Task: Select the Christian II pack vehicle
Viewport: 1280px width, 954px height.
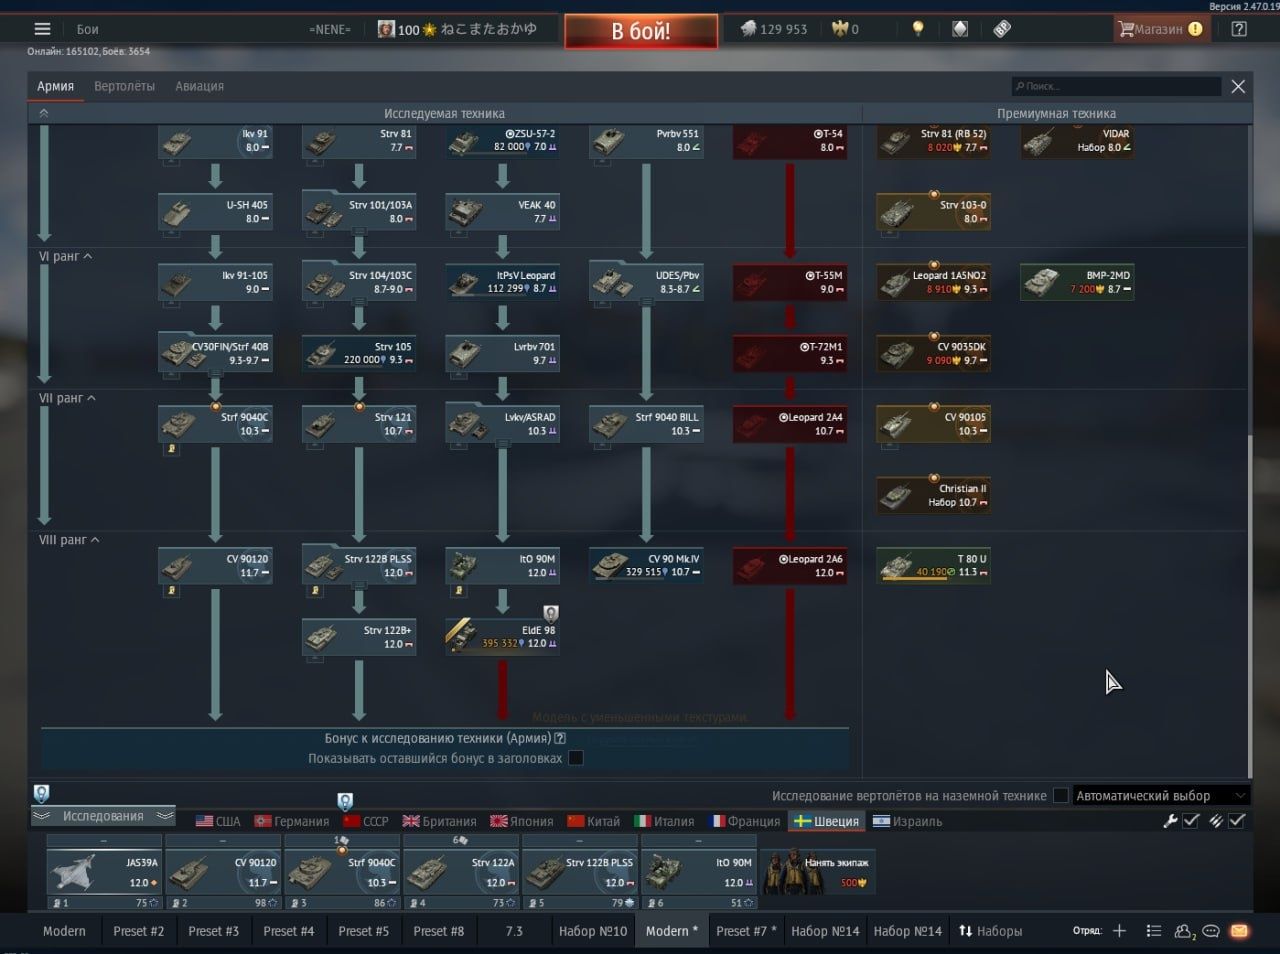Action: 934,494
